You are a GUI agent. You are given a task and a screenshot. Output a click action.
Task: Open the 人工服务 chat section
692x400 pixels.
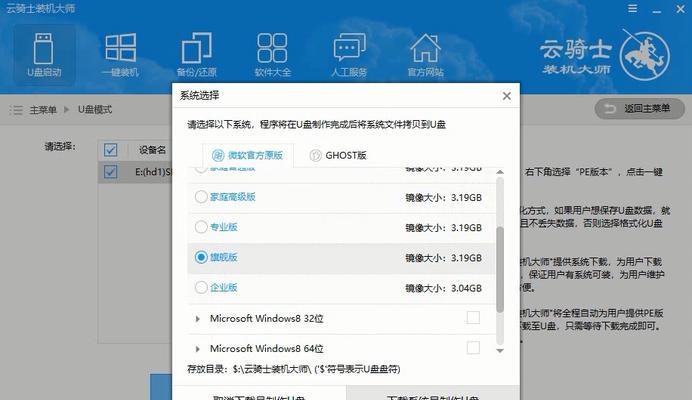tap(349, 55)
